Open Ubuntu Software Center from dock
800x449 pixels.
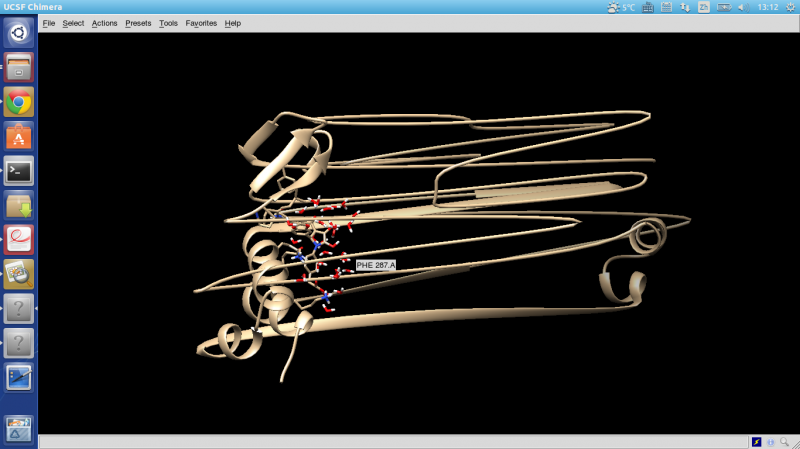[19, 136]
